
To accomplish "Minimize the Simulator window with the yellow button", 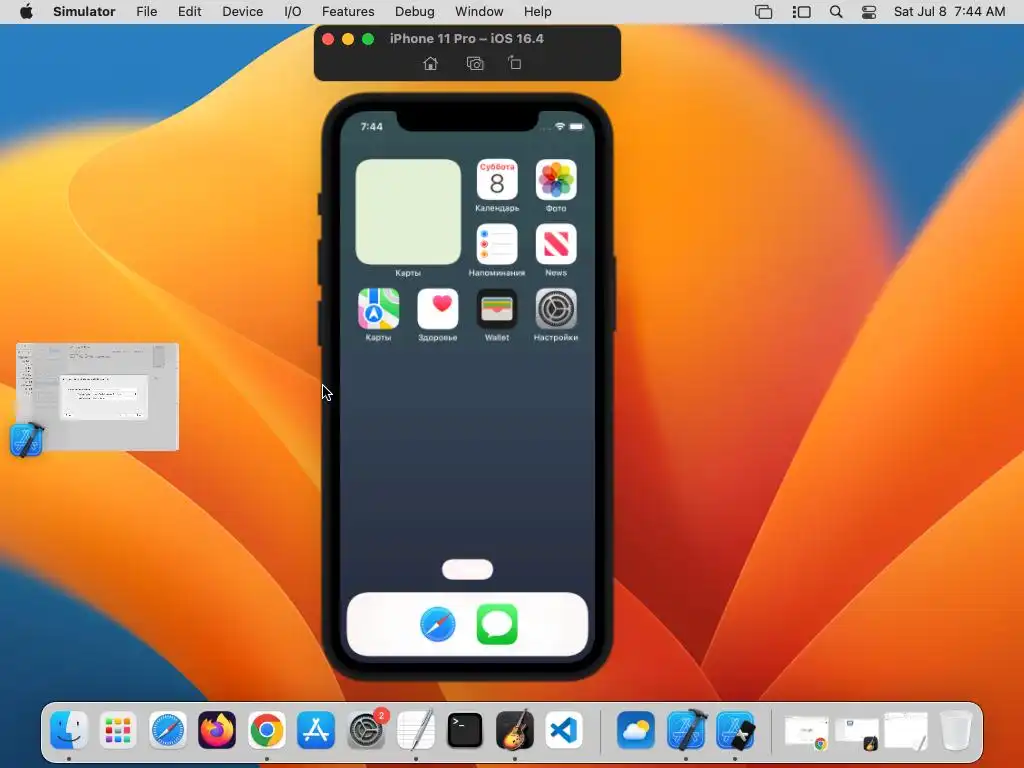I will coord(348,39).
